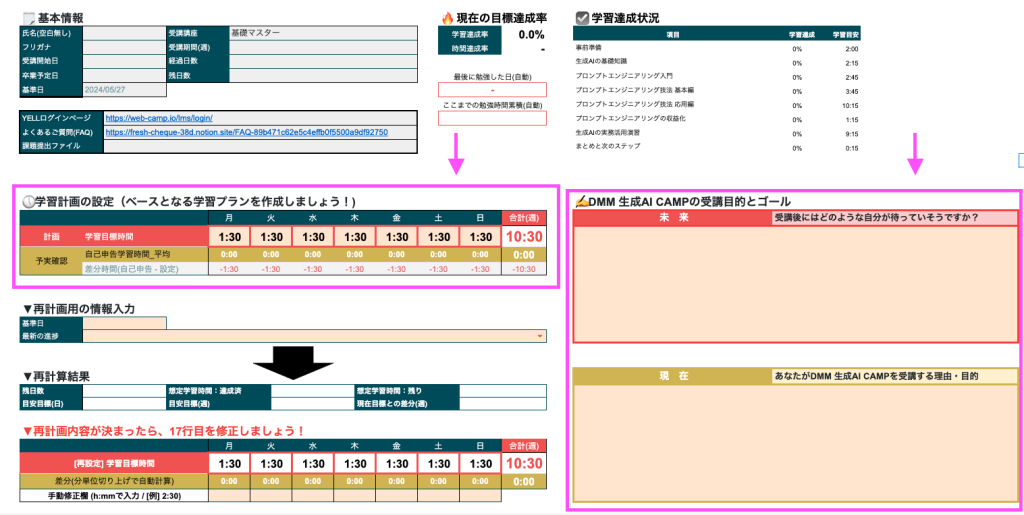Select the Monday cell in 手動修正欄 row

pyautogui.click(x=229, y=495)
